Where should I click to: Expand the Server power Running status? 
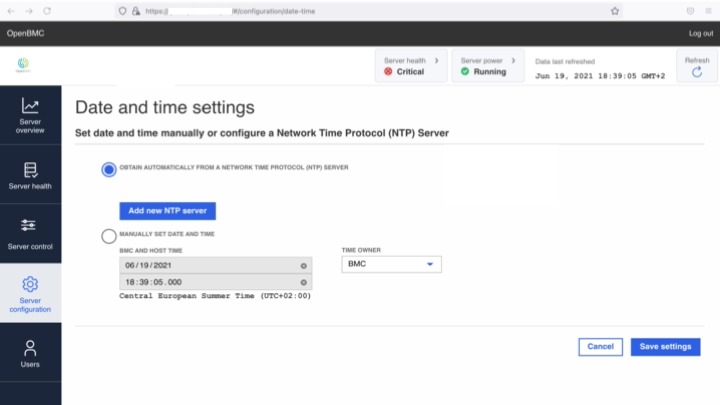point(488,66)
